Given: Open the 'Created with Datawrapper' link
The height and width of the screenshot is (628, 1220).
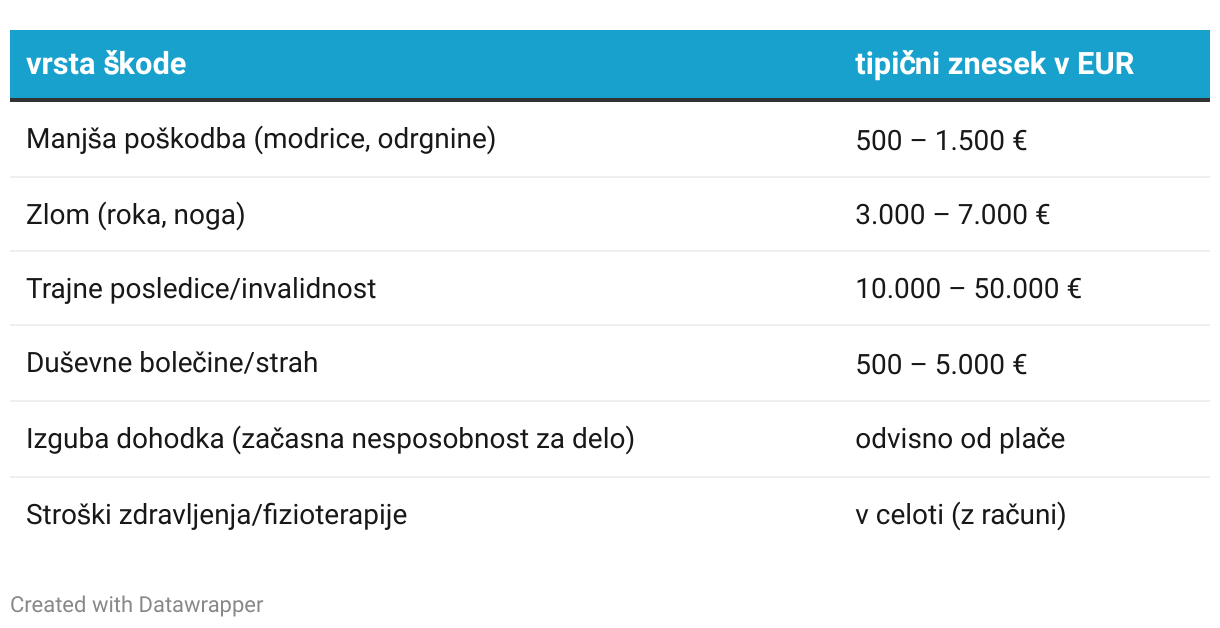Looking at the screenshot, I should point(137,604).
